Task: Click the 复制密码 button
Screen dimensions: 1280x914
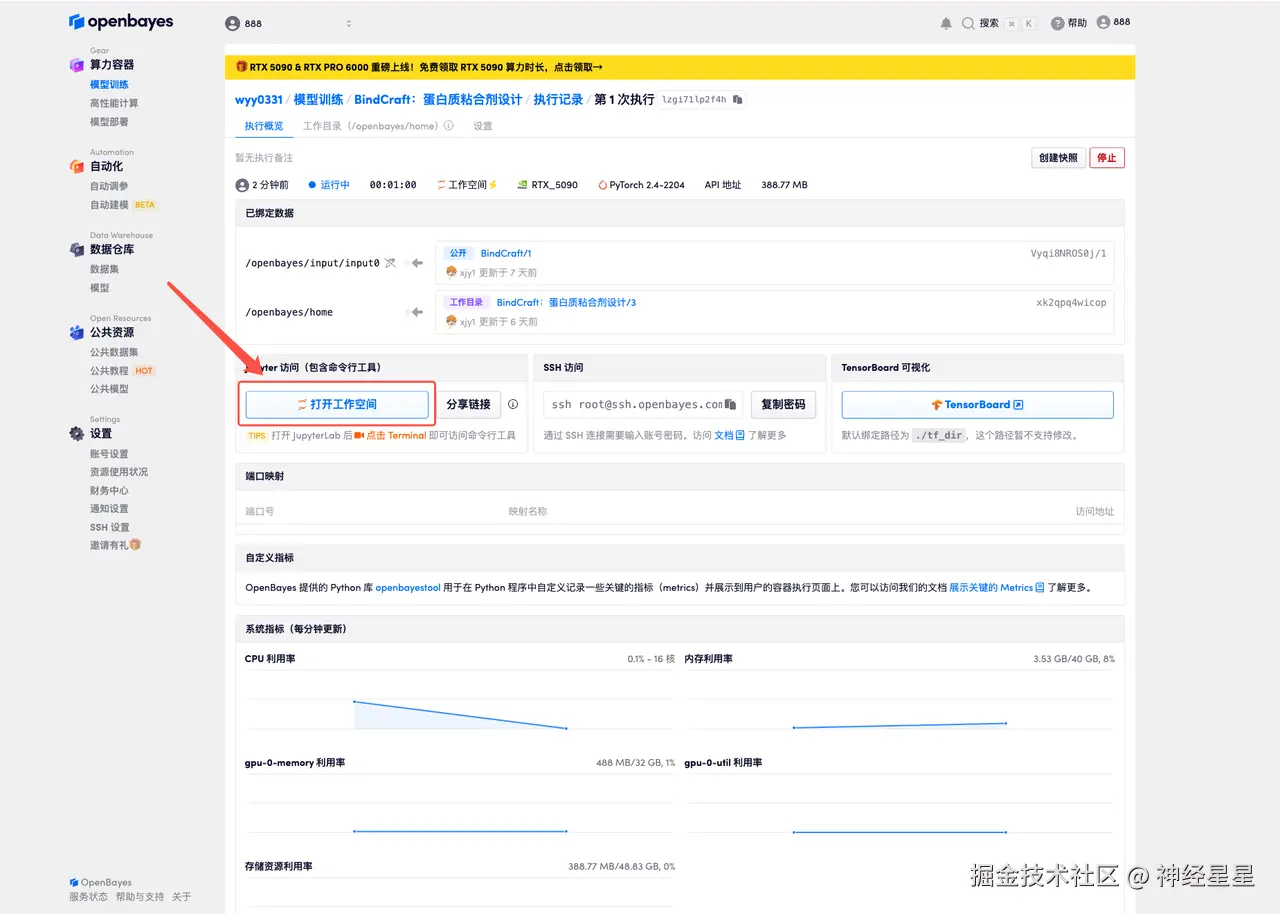Action: click(783, 404)
